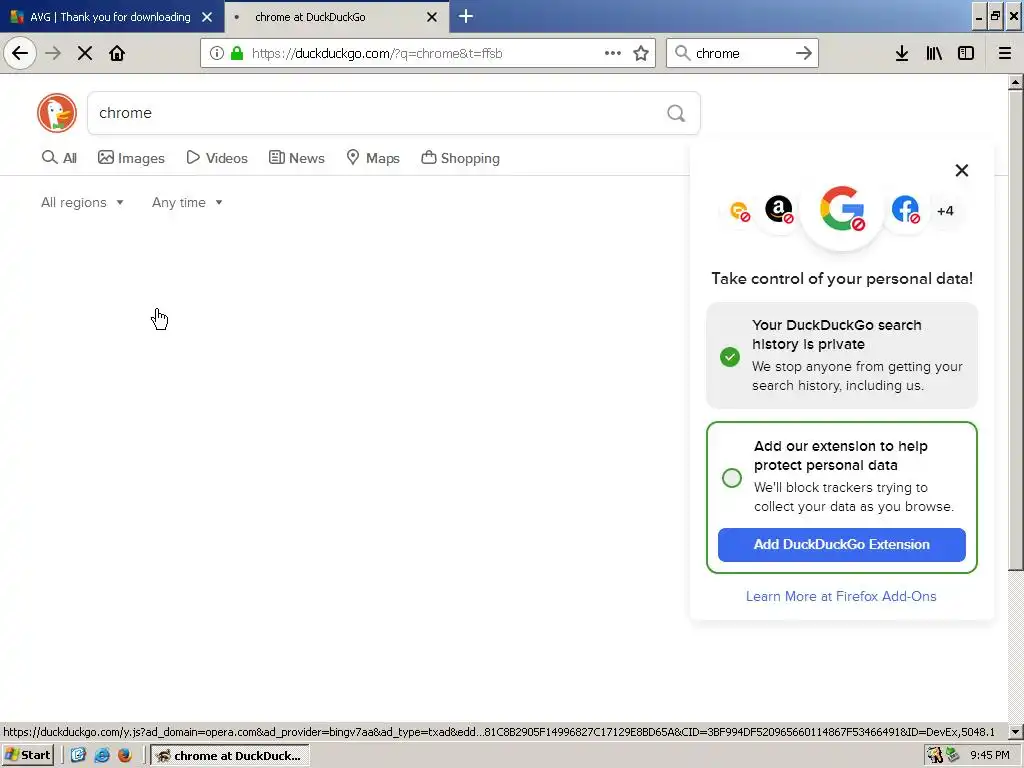Expand the Any time filter

pyautogui.click(x=187, y=202)
